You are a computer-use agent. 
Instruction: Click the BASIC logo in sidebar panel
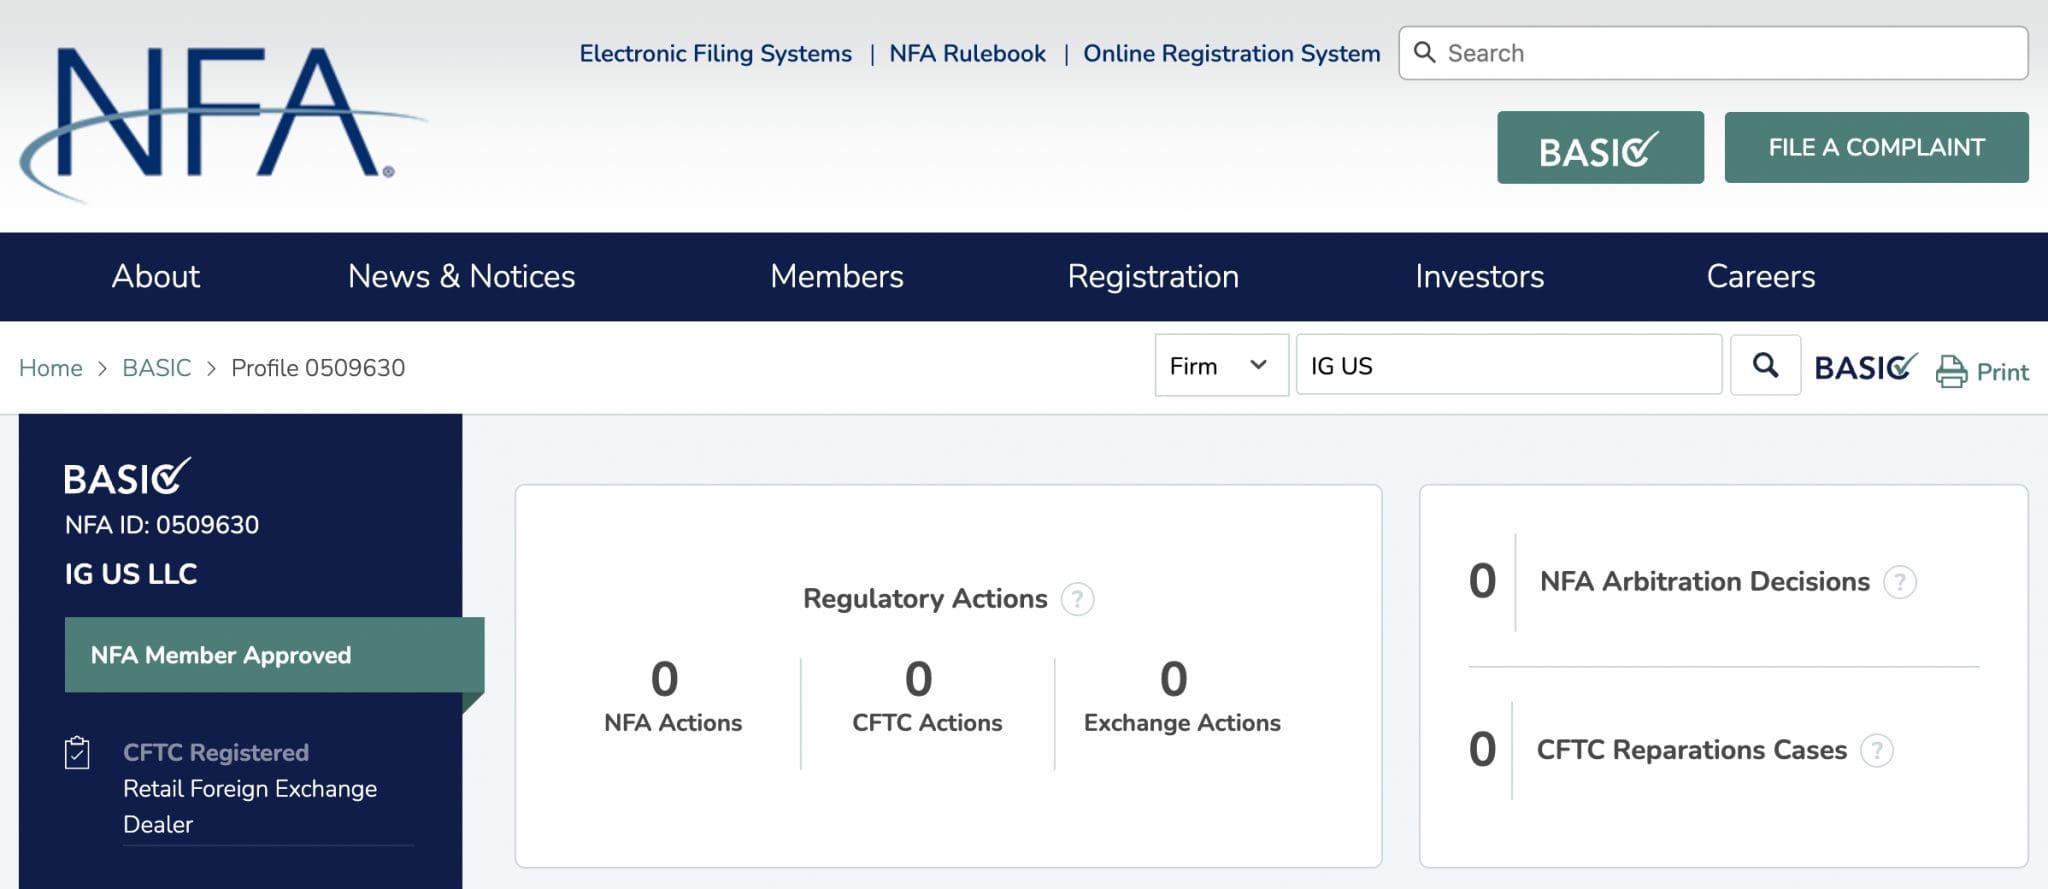[127, 477]
